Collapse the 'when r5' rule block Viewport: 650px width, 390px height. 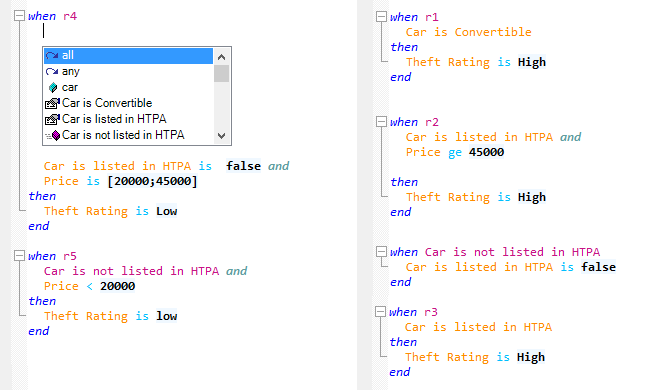click(19, 256)
